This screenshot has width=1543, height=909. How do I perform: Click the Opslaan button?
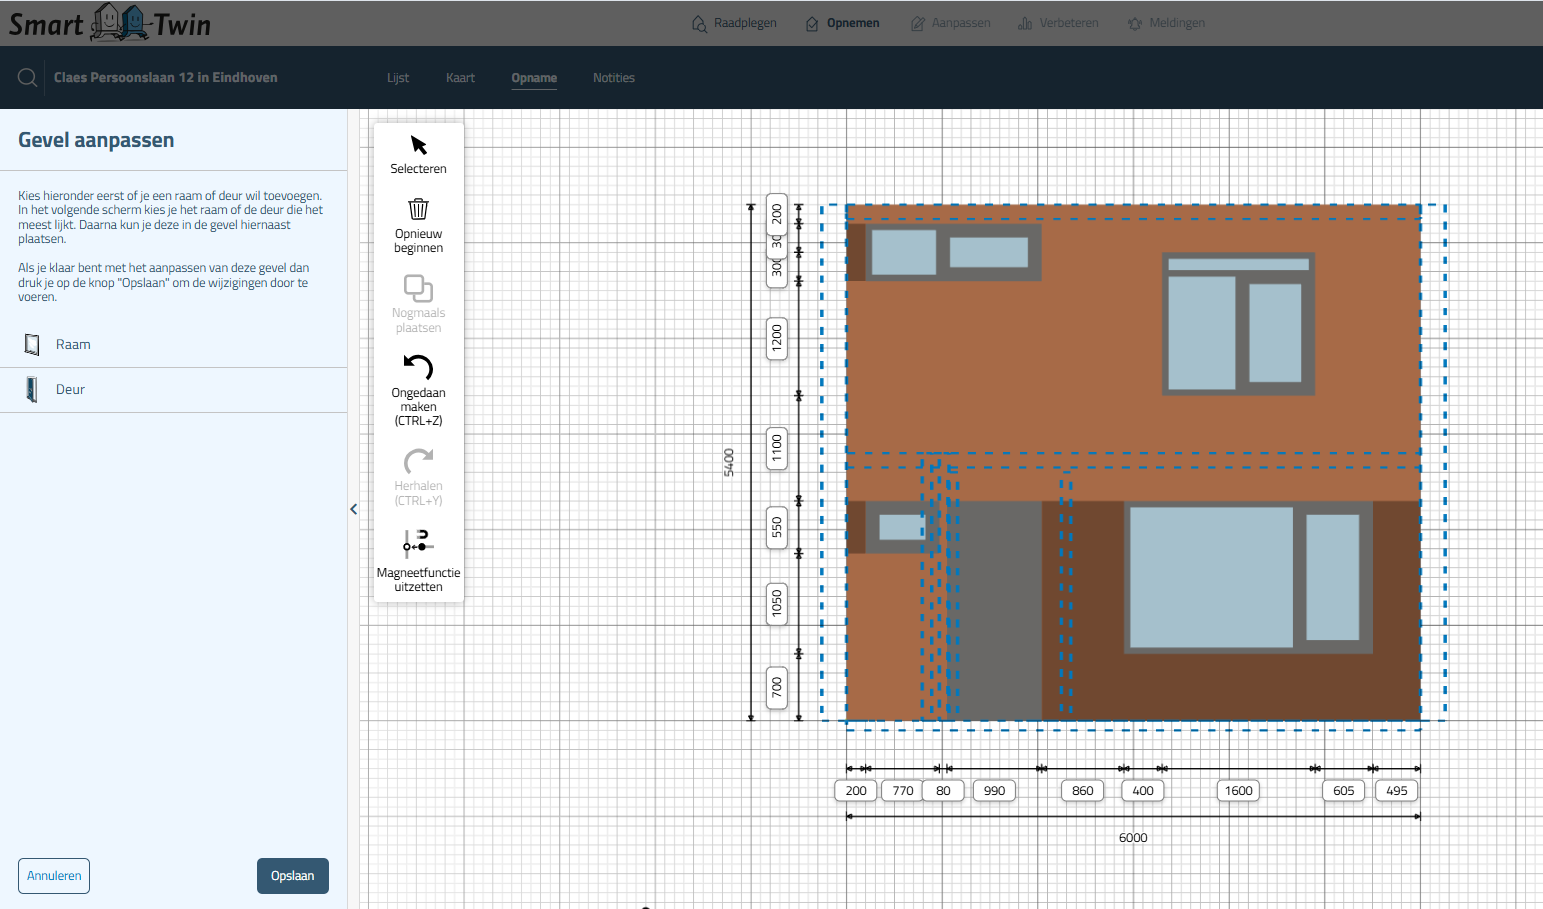[x=292, y=876]
